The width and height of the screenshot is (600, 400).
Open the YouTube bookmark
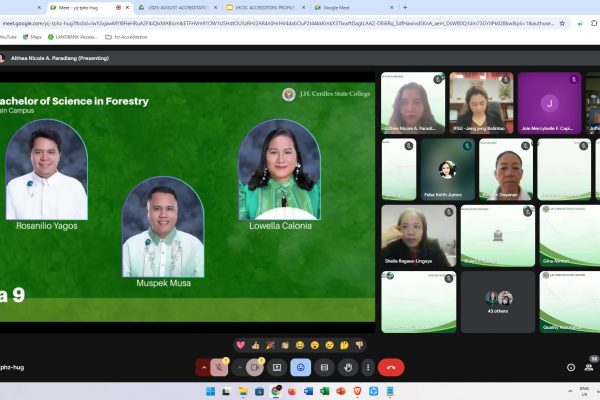click(x=8, y=37)
